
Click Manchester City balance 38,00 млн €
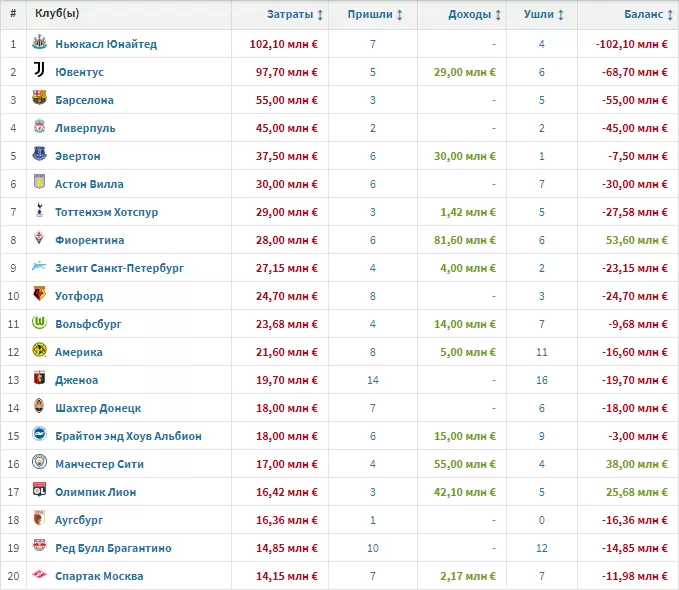point(637,464)
